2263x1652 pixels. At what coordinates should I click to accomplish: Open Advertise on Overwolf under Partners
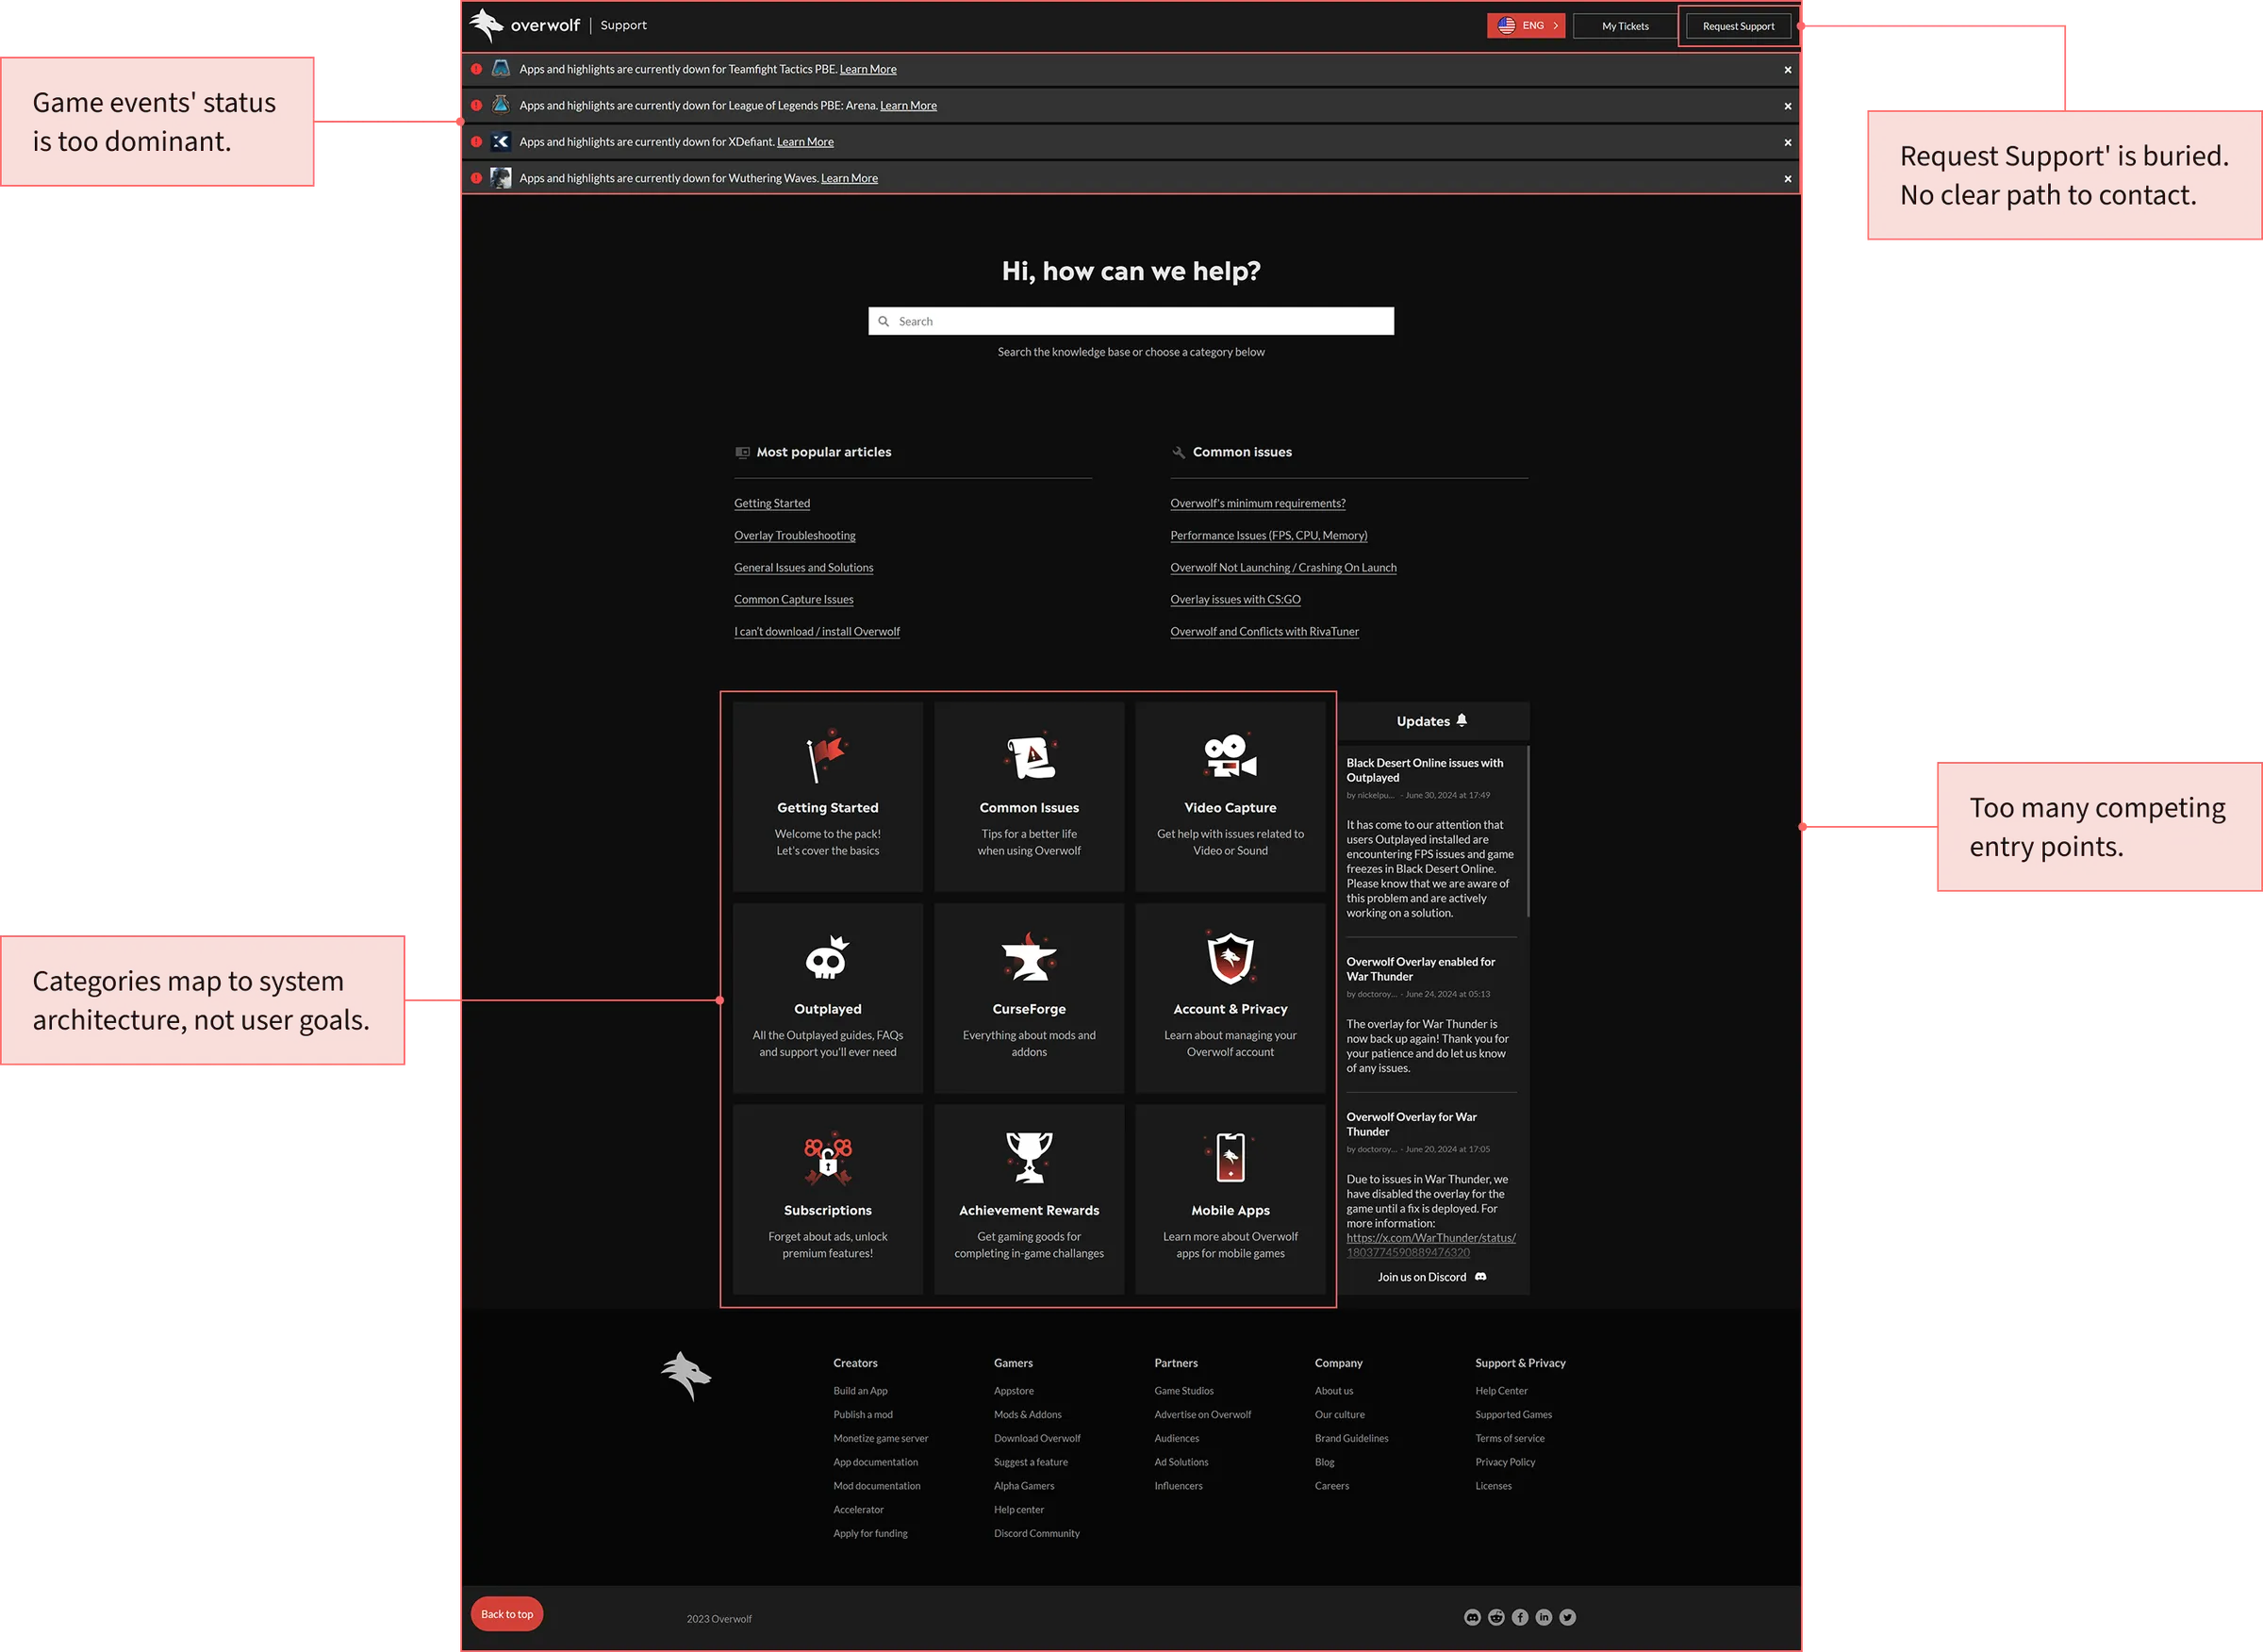1202,1414
